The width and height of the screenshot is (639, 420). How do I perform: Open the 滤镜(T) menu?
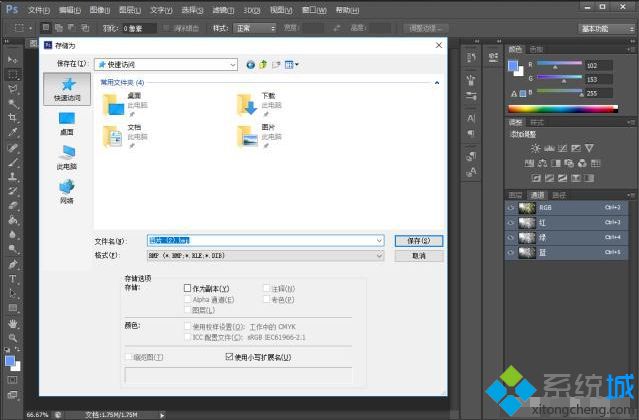(223, 10)
